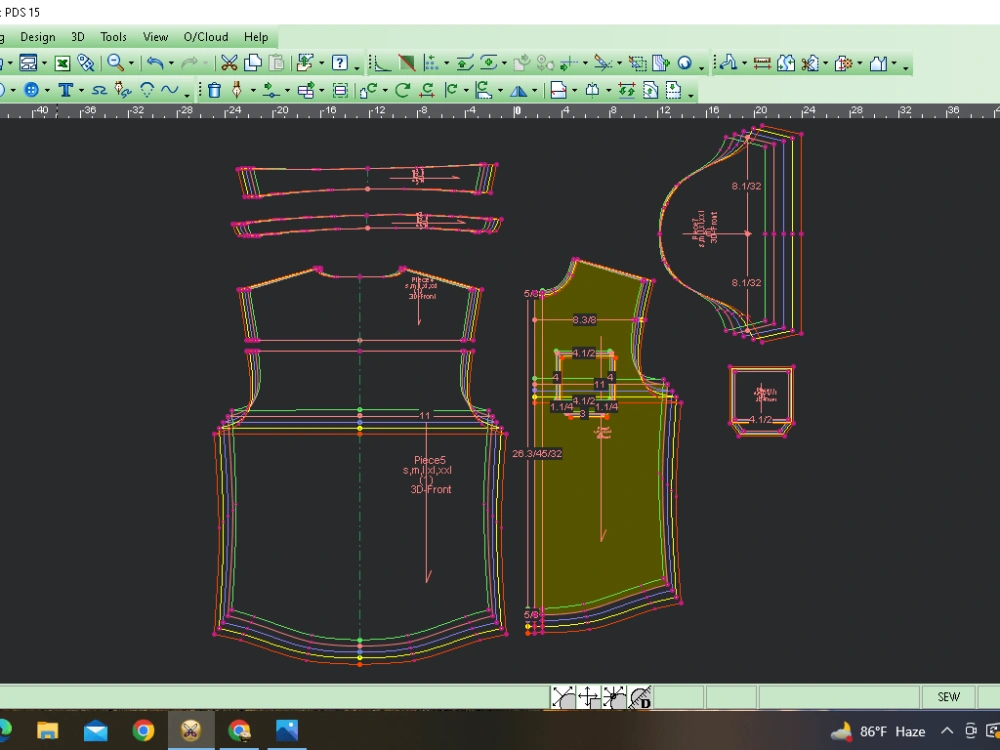Screen dimensions: 1000x750
Task: Select the Text tool
Action: (x=65, y=89)
